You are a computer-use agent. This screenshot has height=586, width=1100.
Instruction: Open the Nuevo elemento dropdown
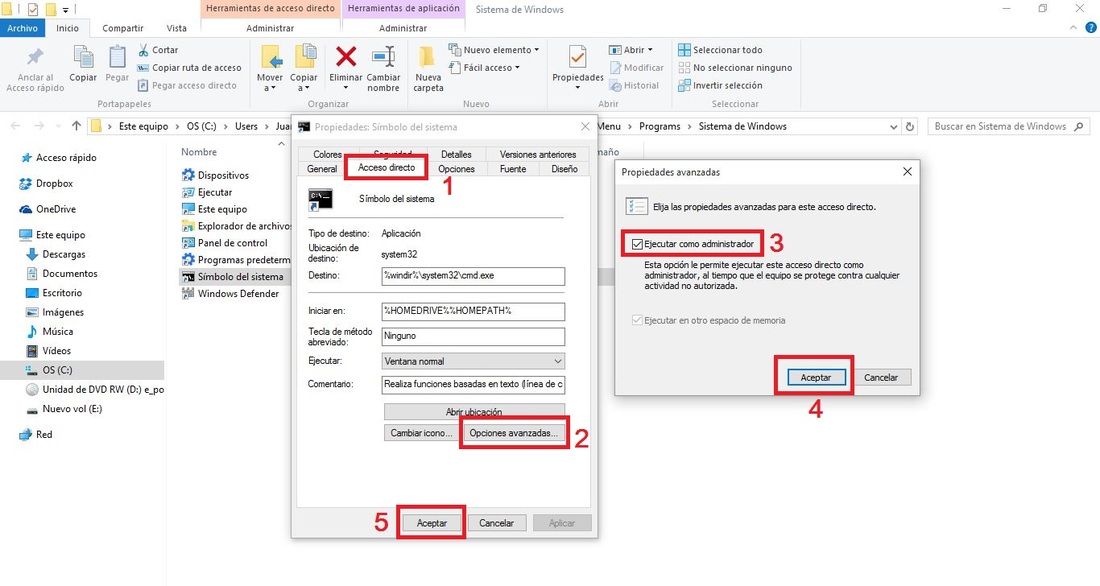coord(494,50)
